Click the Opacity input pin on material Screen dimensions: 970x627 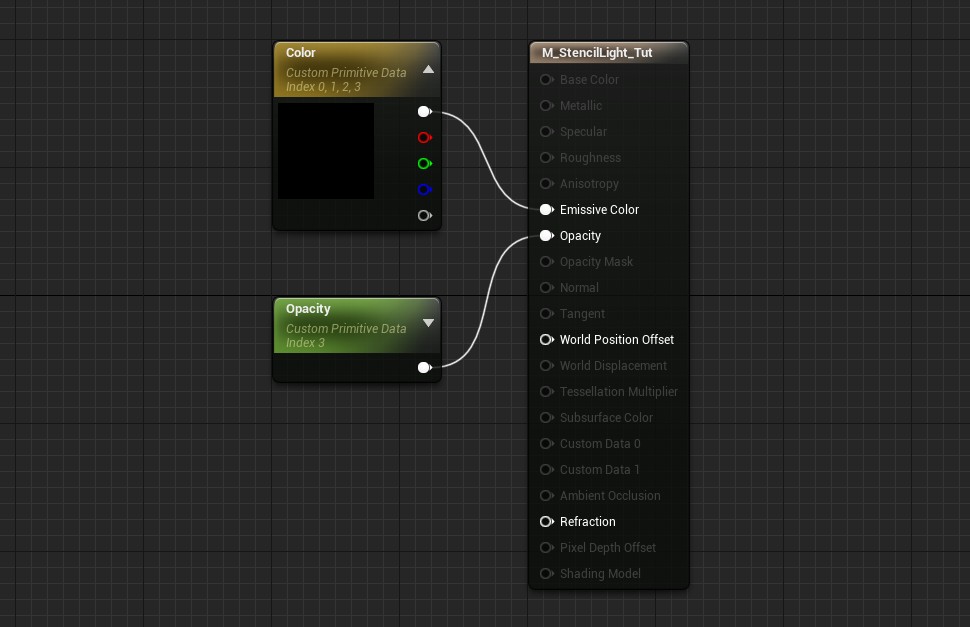click(546, 236)
